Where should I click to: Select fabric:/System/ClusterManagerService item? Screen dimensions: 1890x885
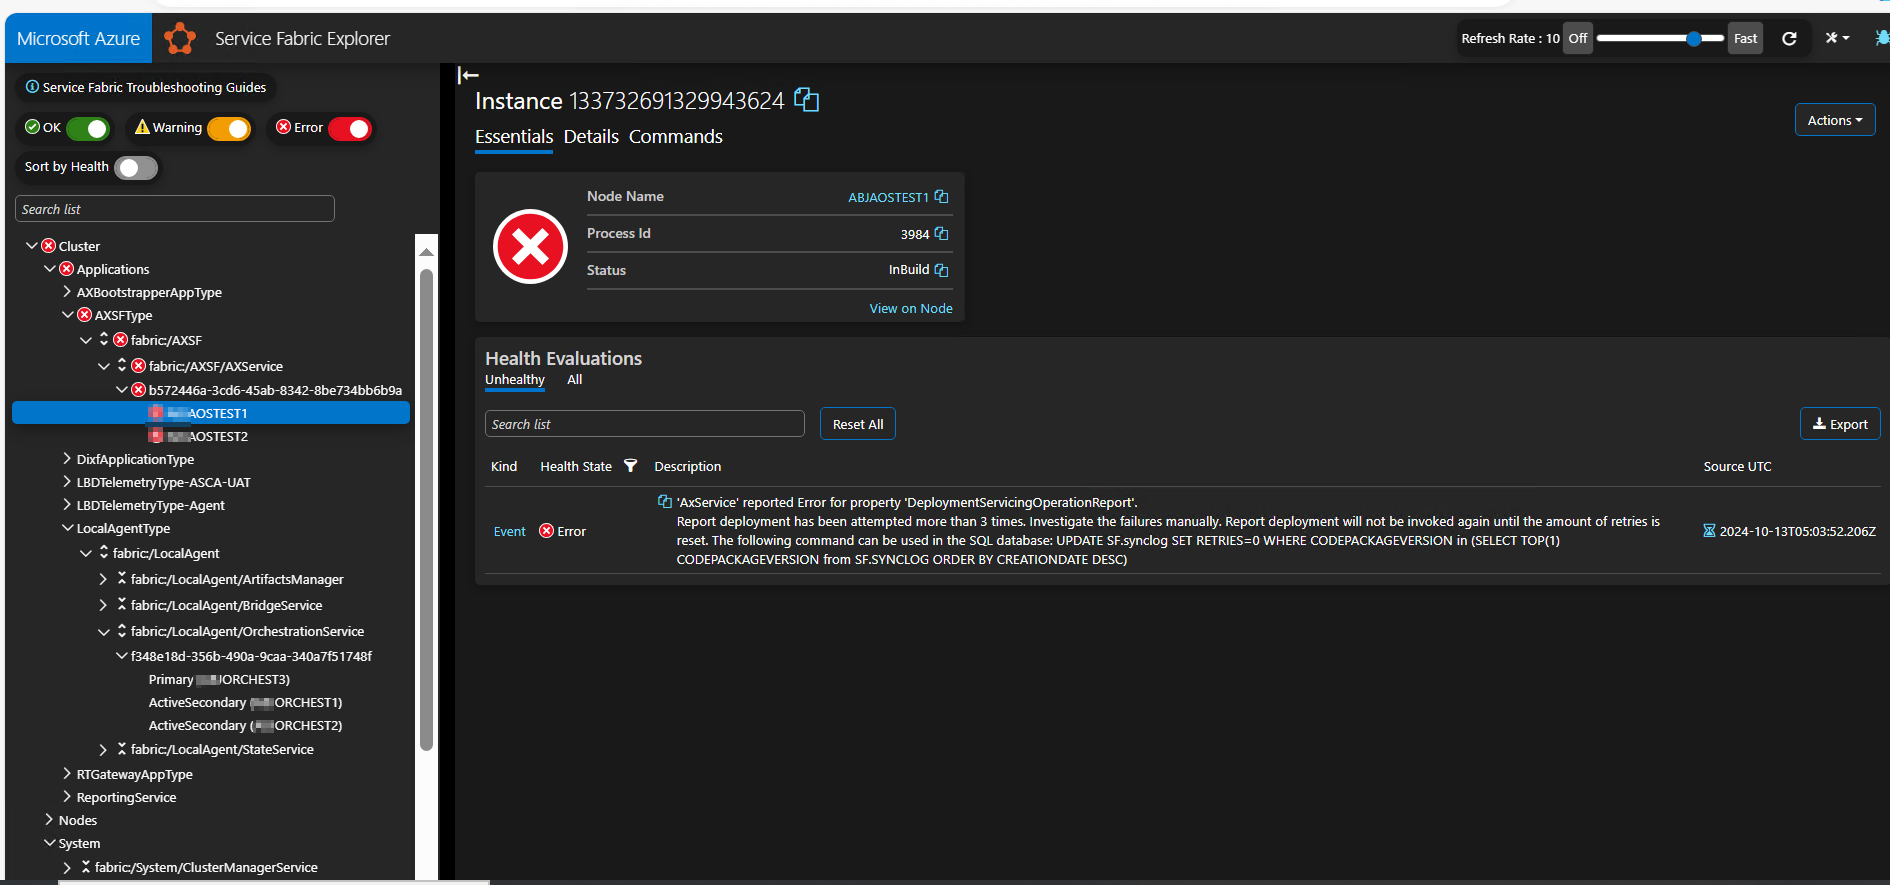pos(206,867)
